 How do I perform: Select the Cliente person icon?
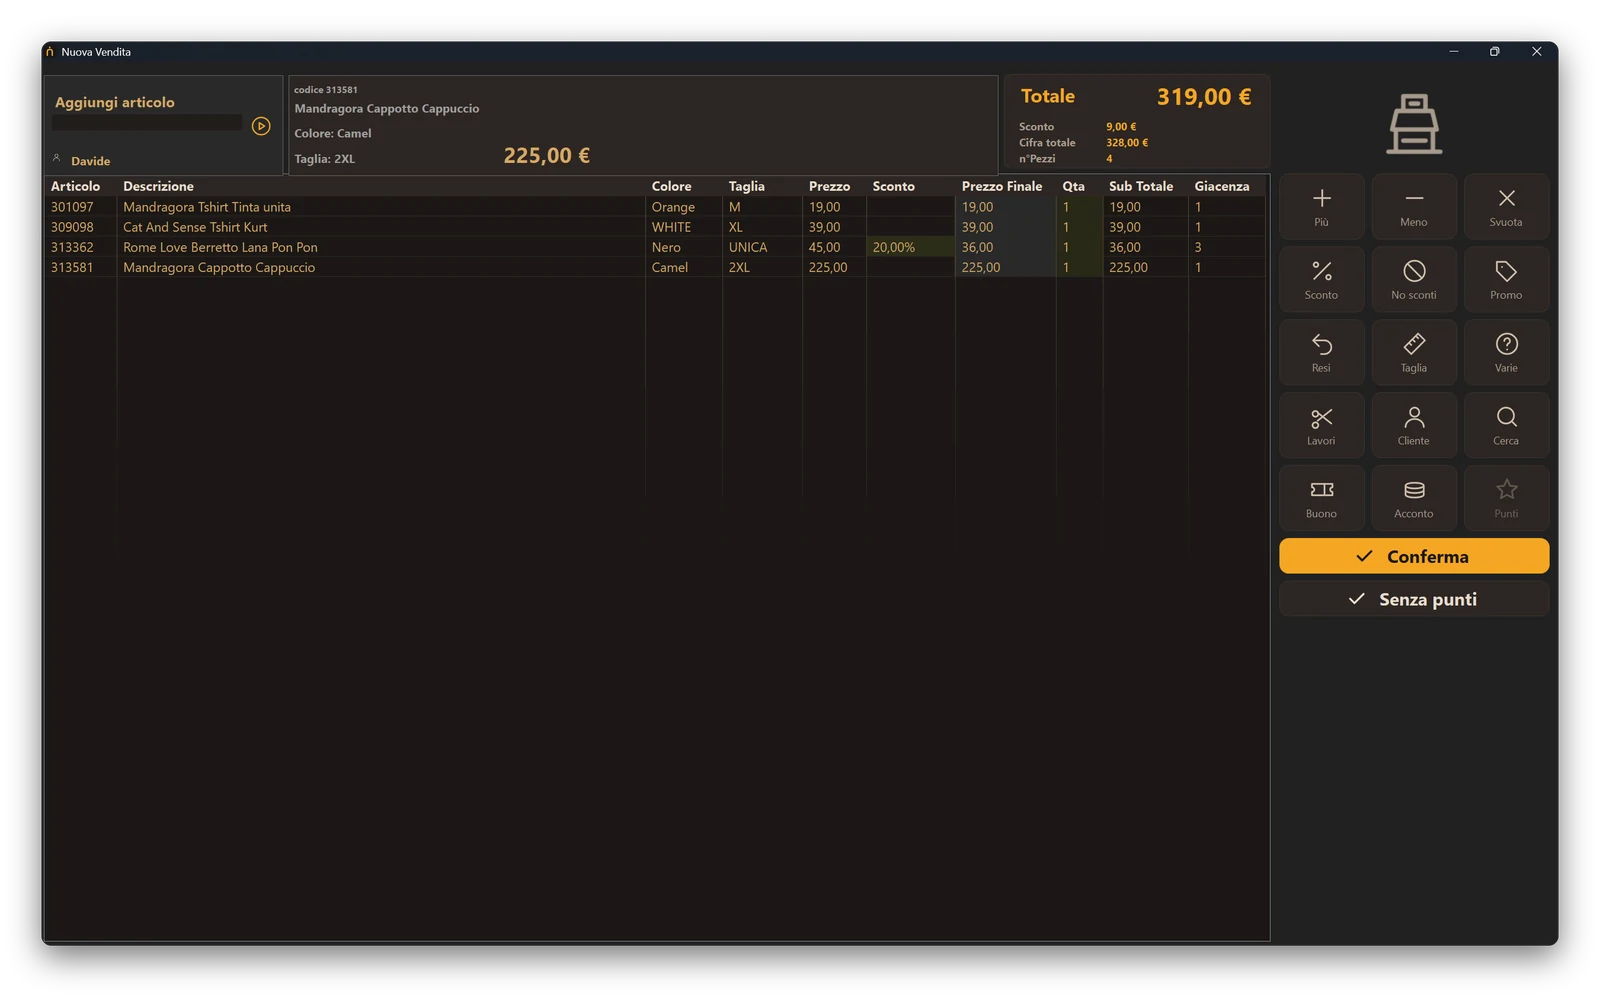(x=1414, y=417)
